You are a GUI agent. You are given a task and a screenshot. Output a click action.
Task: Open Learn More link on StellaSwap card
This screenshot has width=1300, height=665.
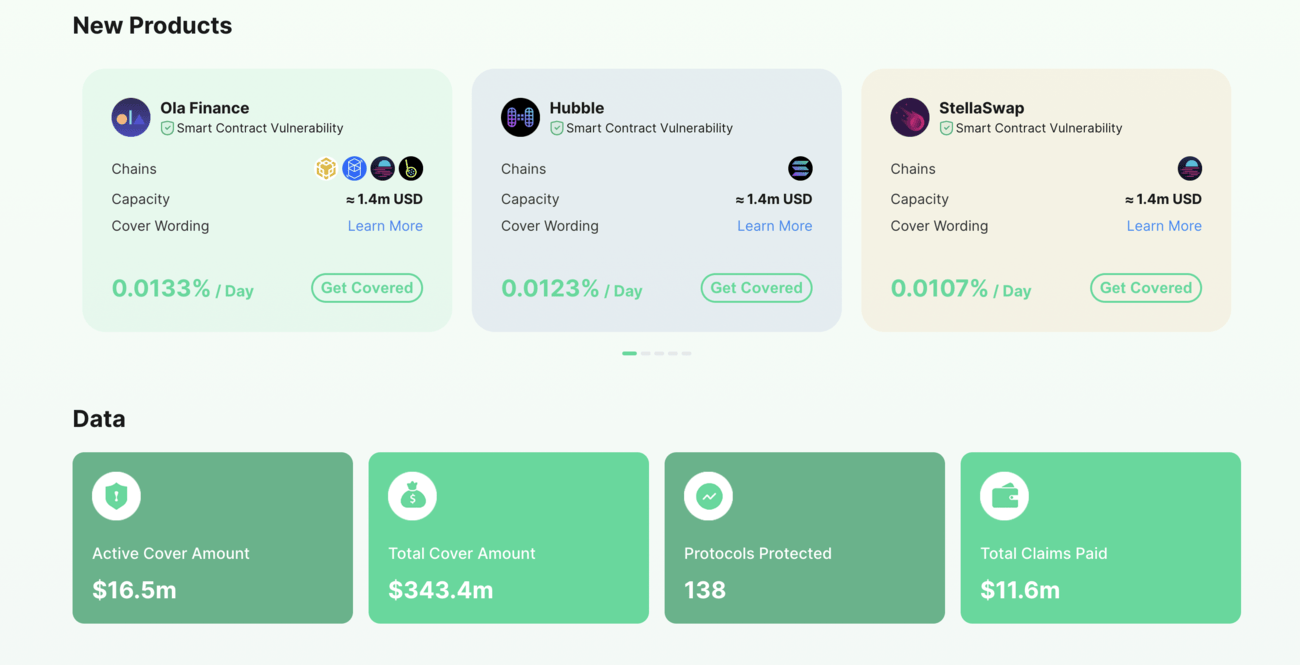(x=1164, y=226)
